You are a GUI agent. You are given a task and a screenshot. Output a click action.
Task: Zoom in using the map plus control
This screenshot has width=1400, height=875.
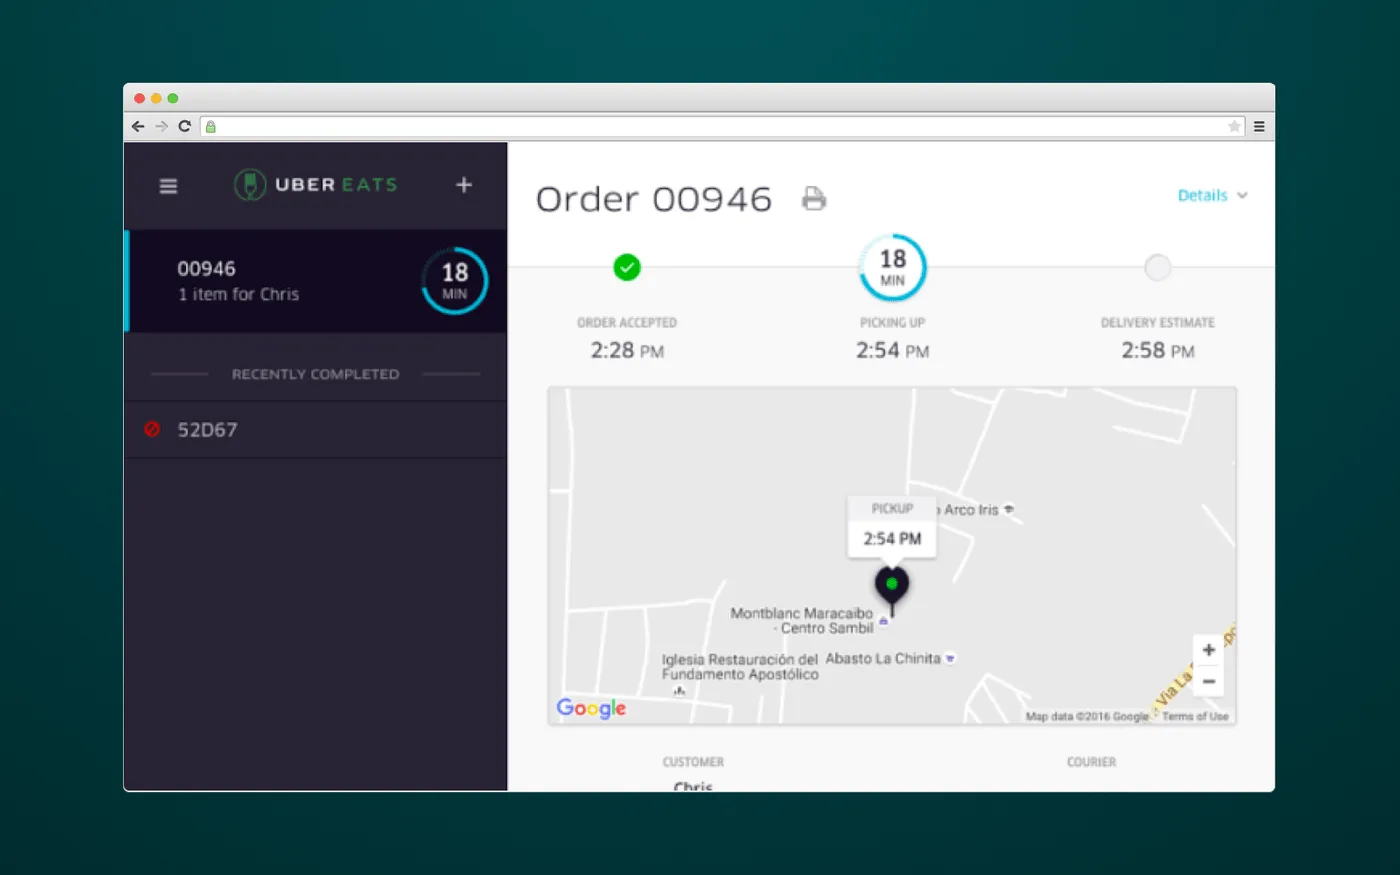[1208, 649]
